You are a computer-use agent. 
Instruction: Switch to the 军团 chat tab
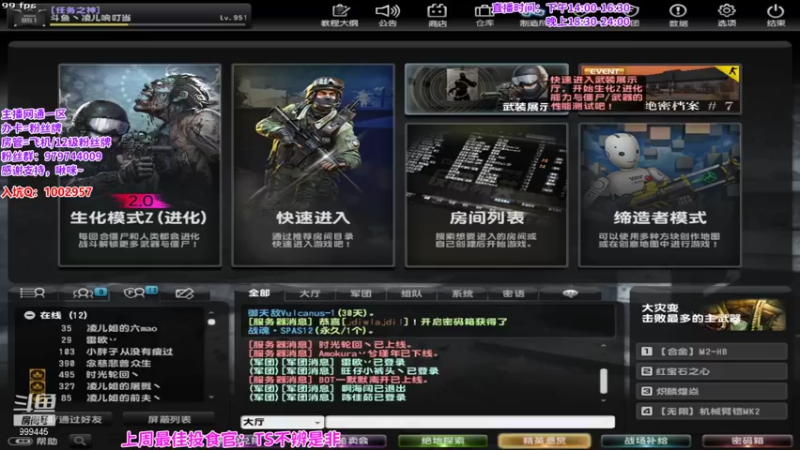click(x=361, y=293)
